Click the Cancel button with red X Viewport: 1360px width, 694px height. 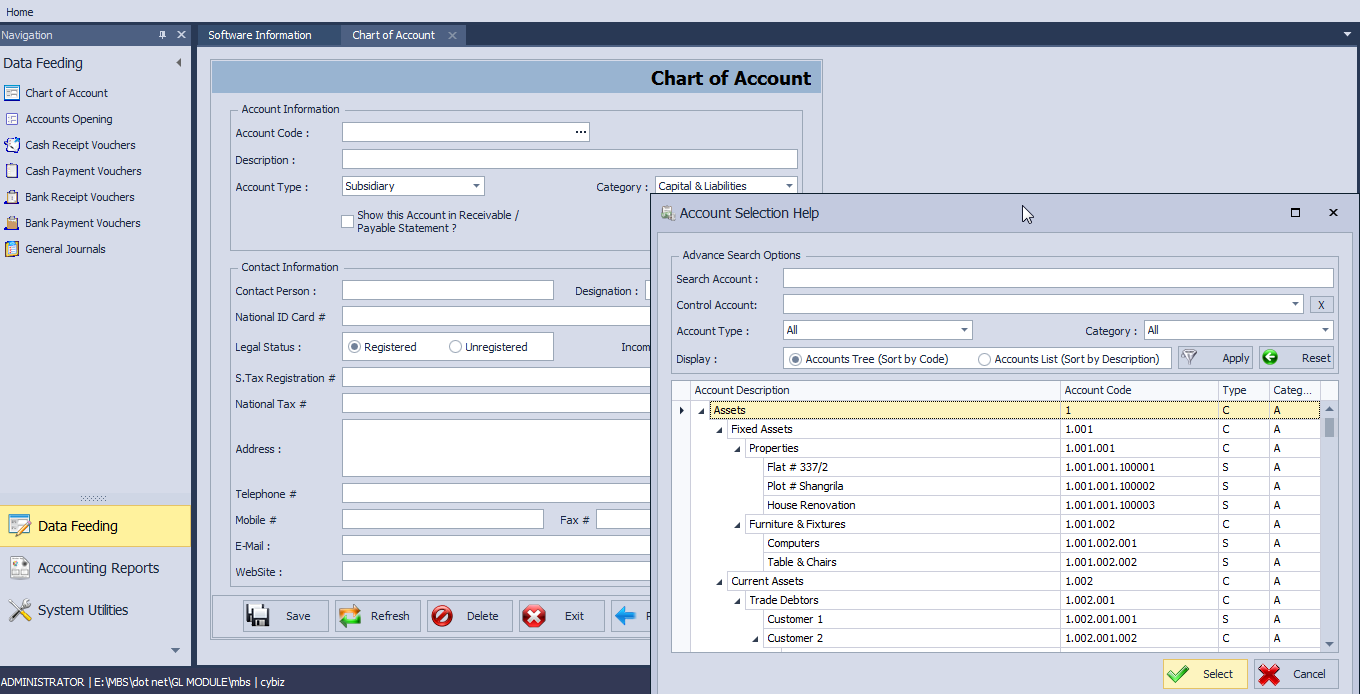[1296, 674]
